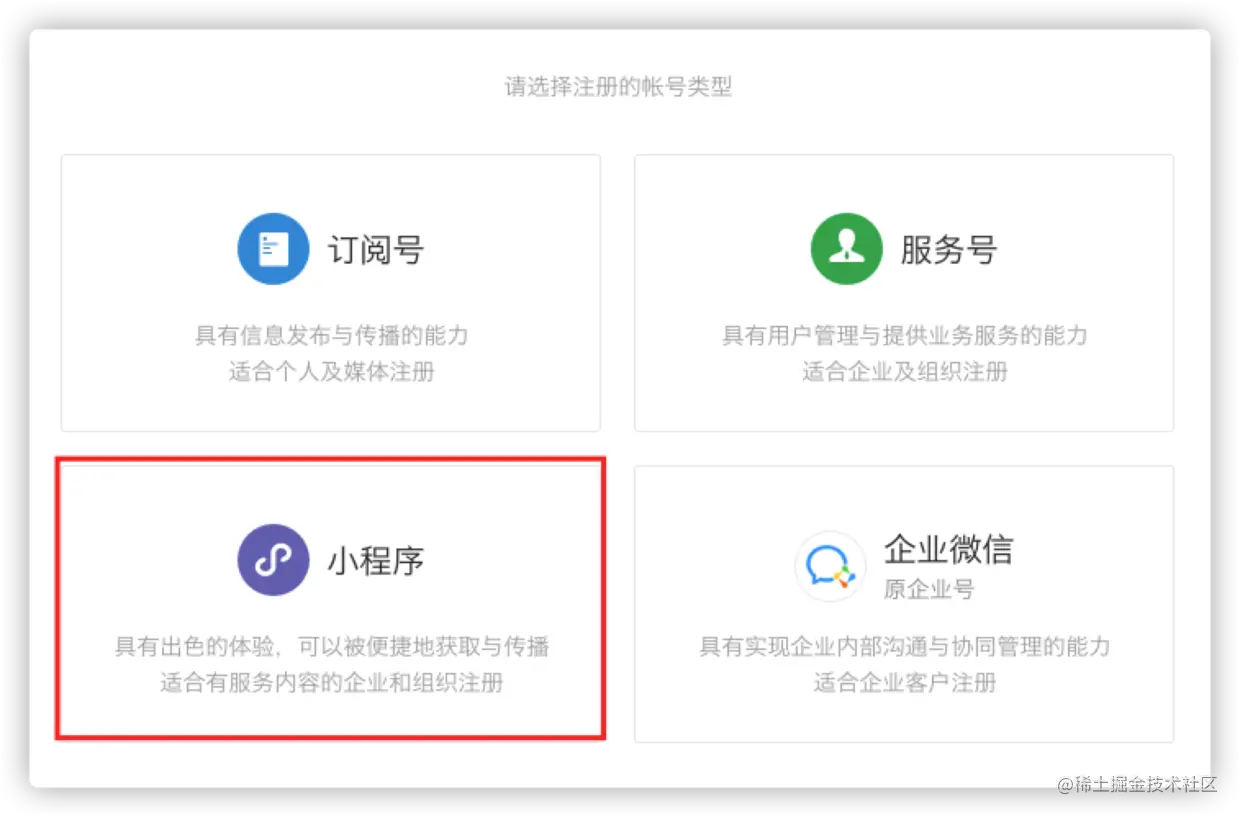
Task: Select the 服务号 title text
Action: click(x=949, y=249)
